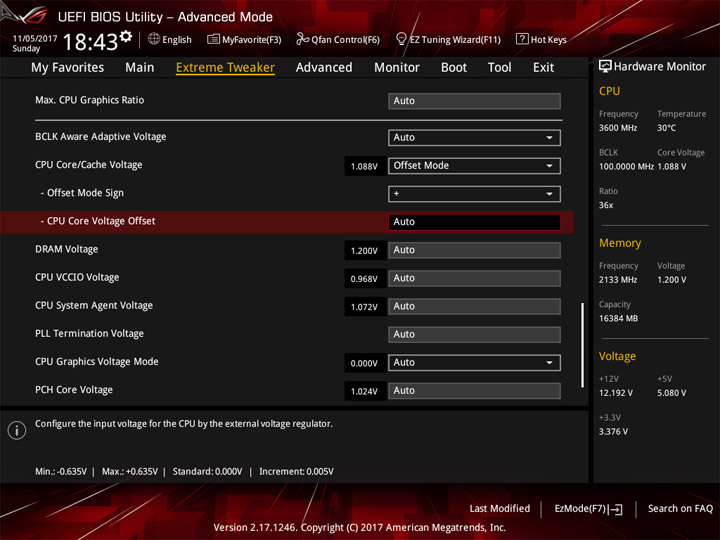Viewport: 720px width, 540px height.
Task: Switch to EzMode(F7)
Action: 588,509
